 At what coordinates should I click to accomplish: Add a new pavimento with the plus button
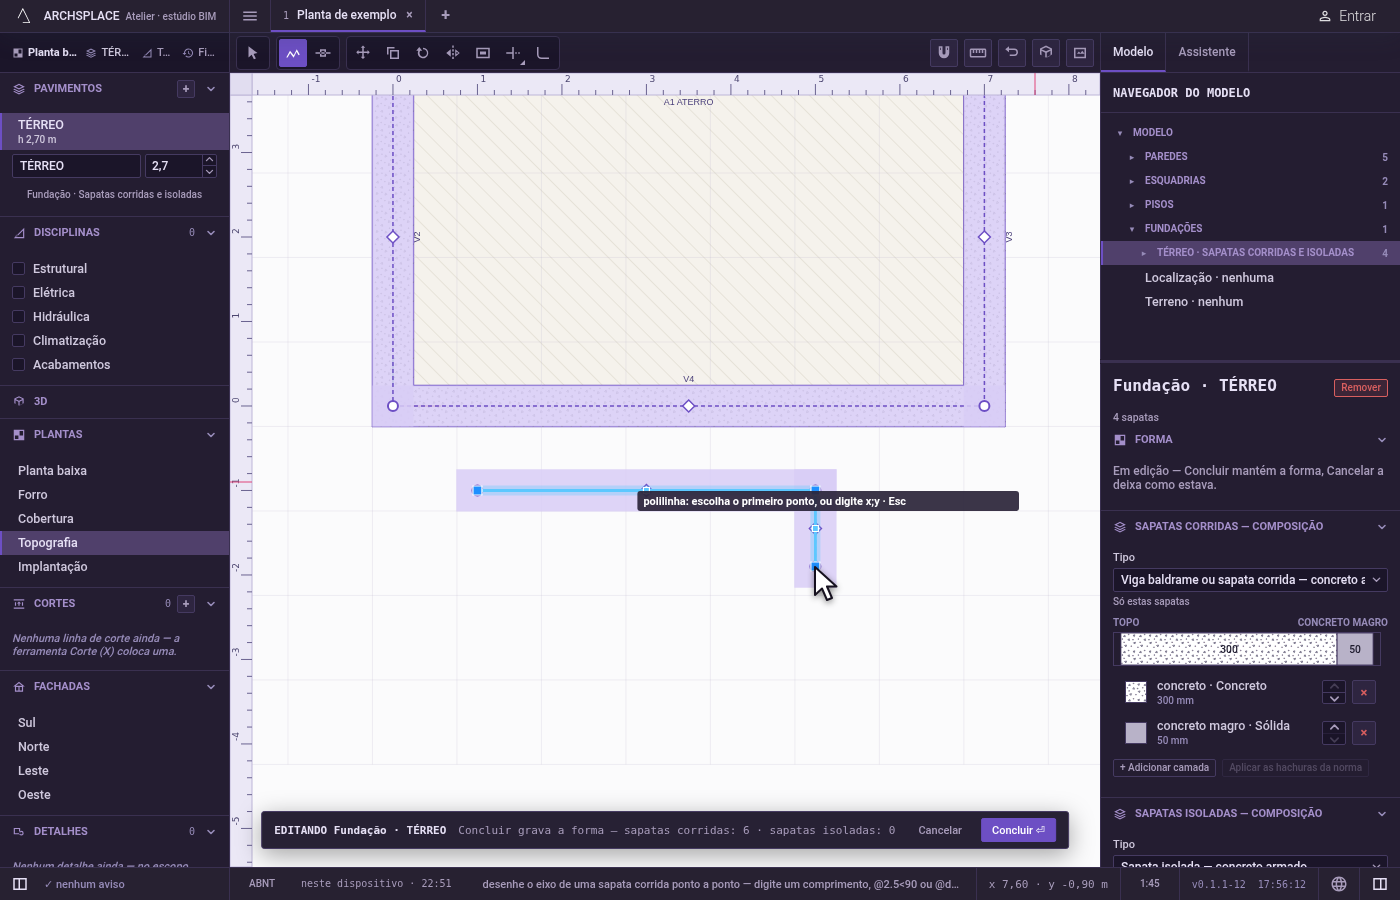pos(186,89)
